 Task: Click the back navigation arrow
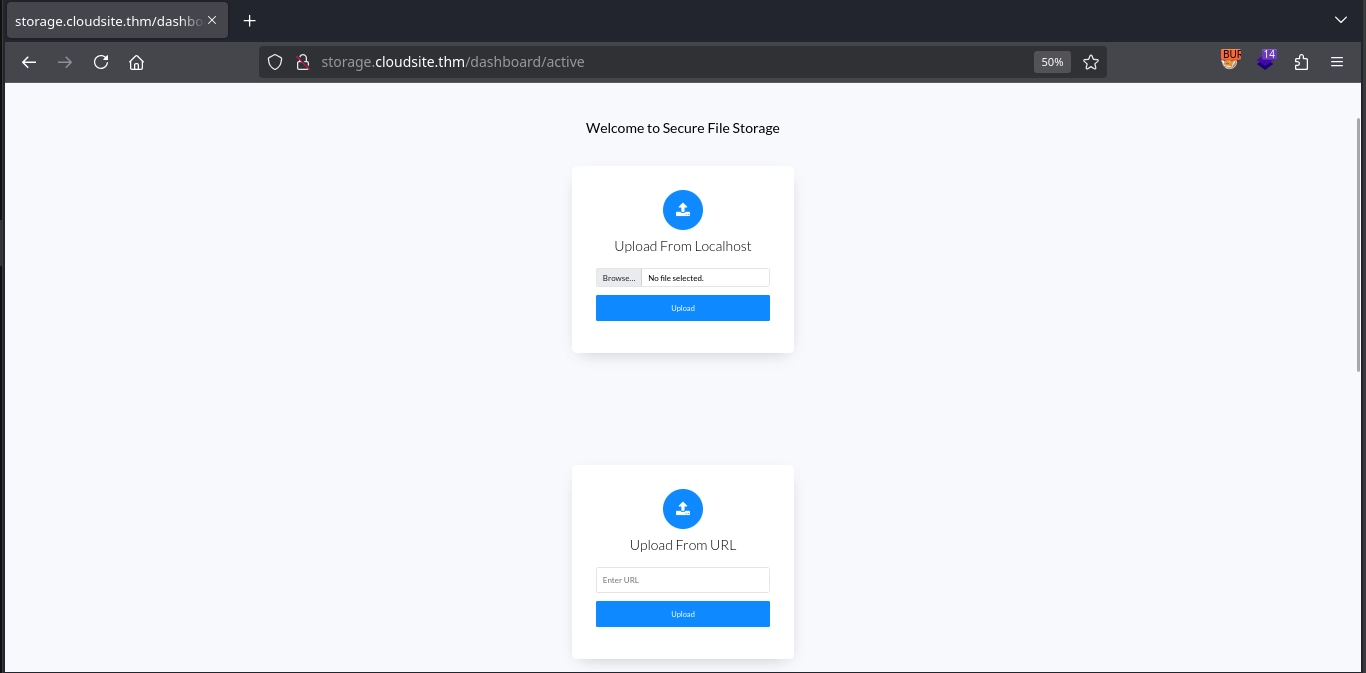click(x=29, y=62)
